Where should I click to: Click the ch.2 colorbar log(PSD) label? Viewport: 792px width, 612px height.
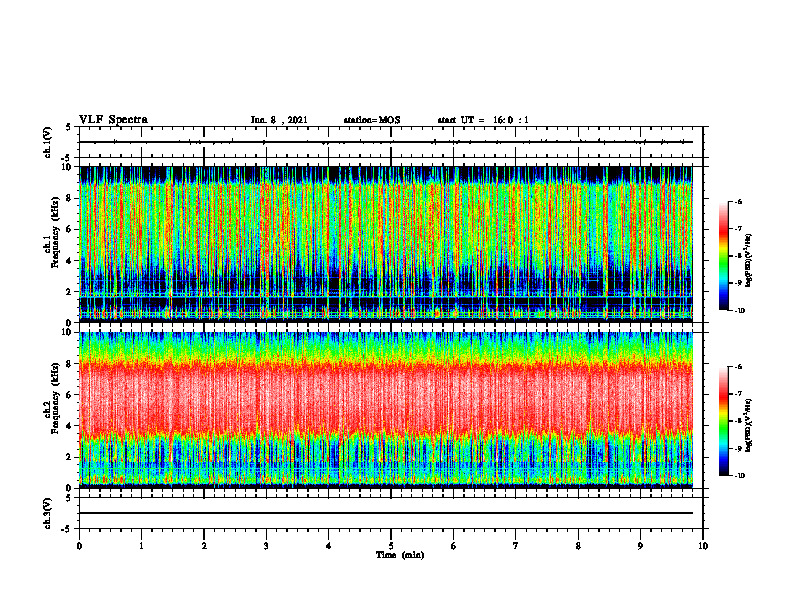coord(749,425)
